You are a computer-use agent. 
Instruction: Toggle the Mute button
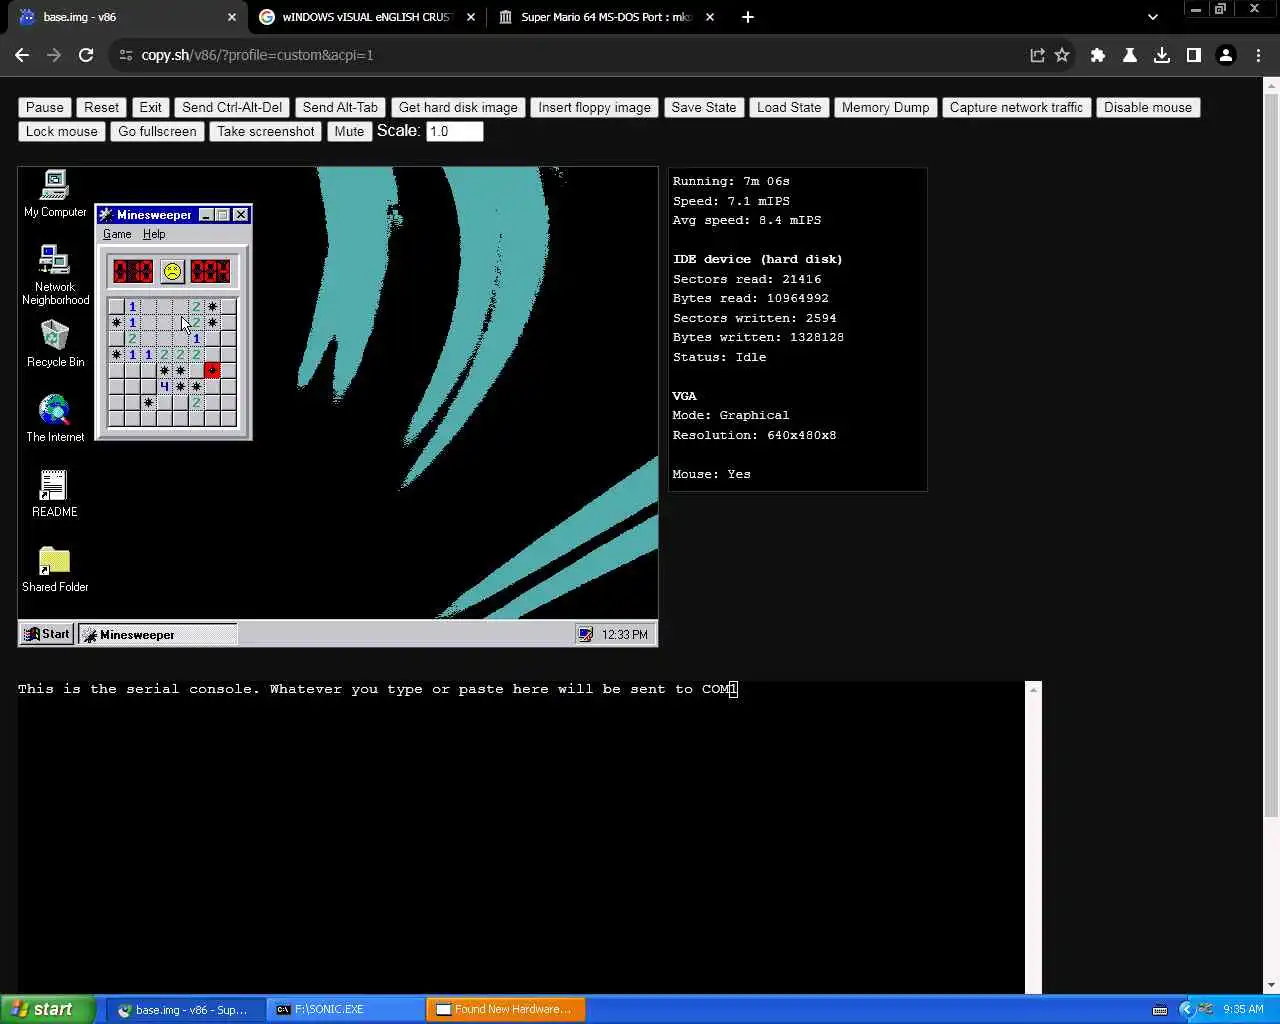tap(349, 131)
